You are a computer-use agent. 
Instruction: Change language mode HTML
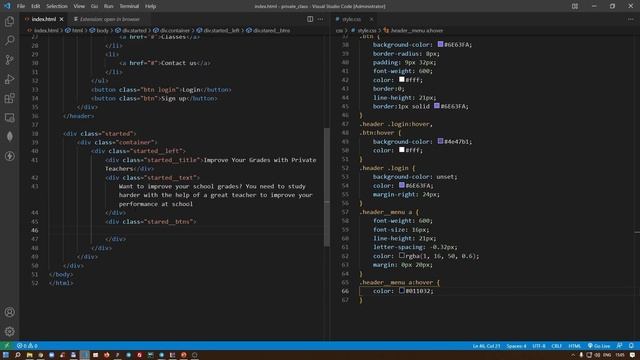574,346
